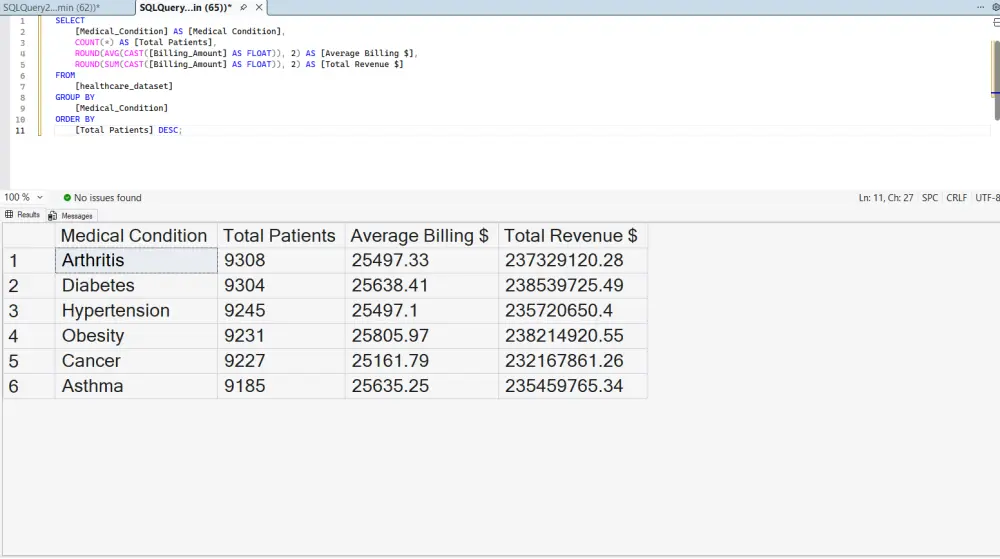Switch to the SQLQuery2...min (62) tab
The width and height of the screenshot is (1000, 559).
coord(52,8)
